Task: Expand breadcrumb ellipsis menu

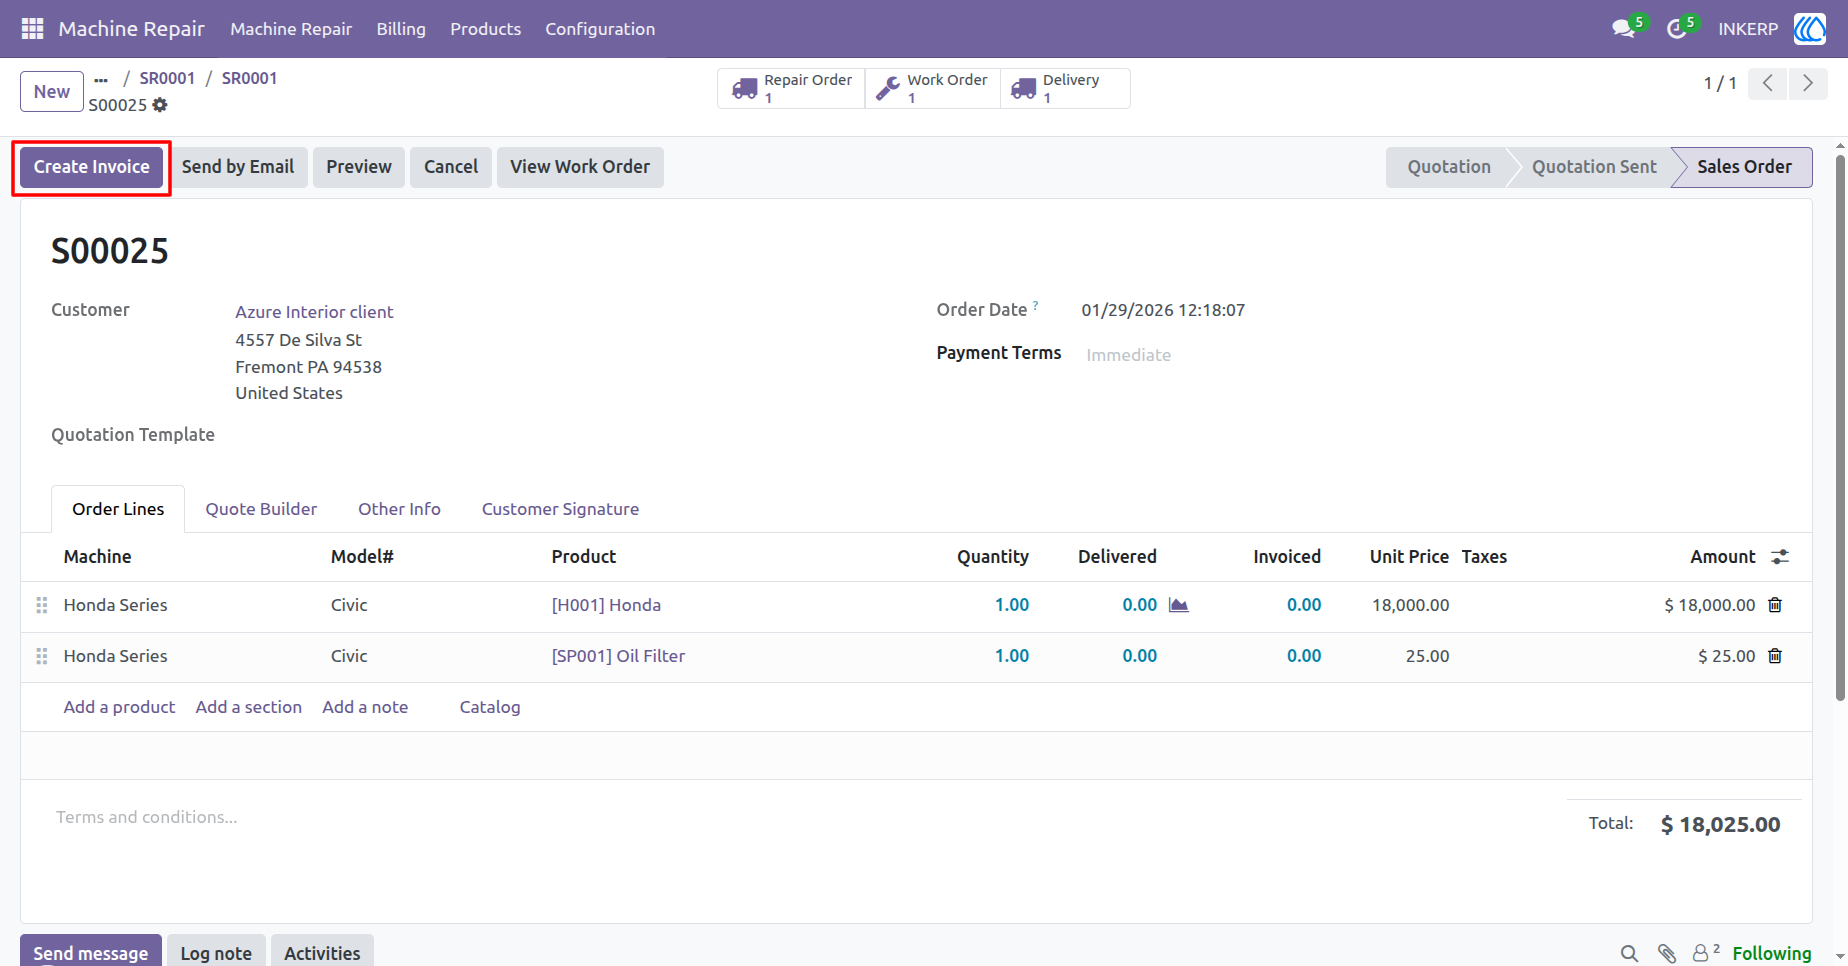Action: (101, 79)
